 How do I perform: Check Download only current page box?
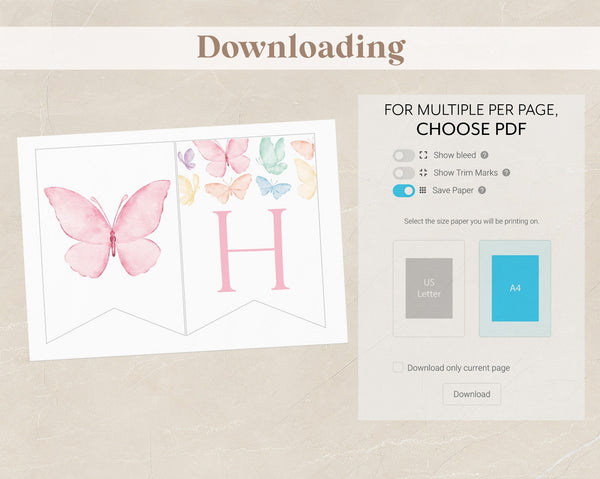[x=398, y=367]
